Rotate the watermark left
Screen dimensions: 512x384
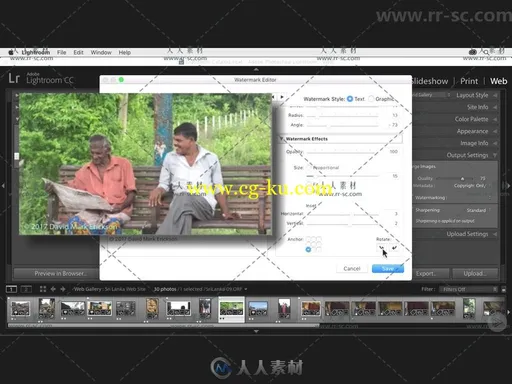pos(382,248)
